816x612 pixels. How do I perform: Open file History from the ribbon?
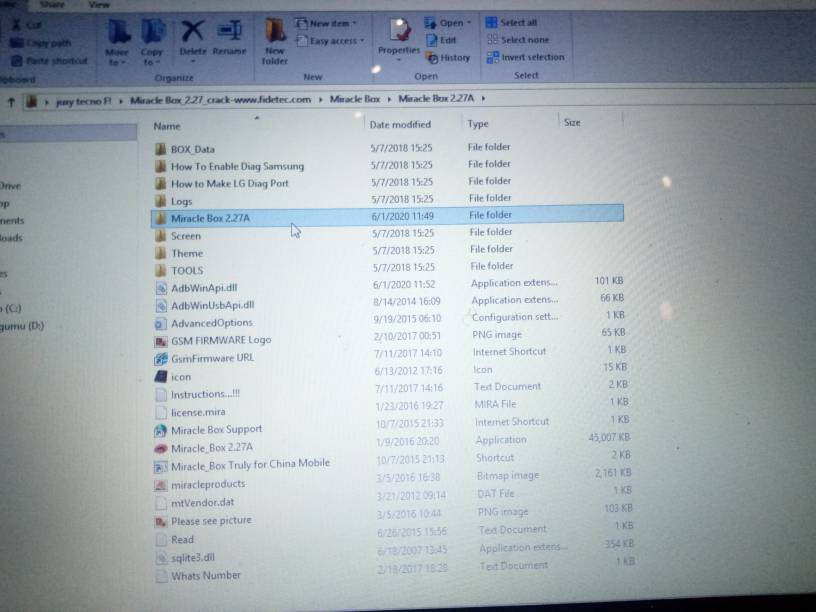(448, 58)
